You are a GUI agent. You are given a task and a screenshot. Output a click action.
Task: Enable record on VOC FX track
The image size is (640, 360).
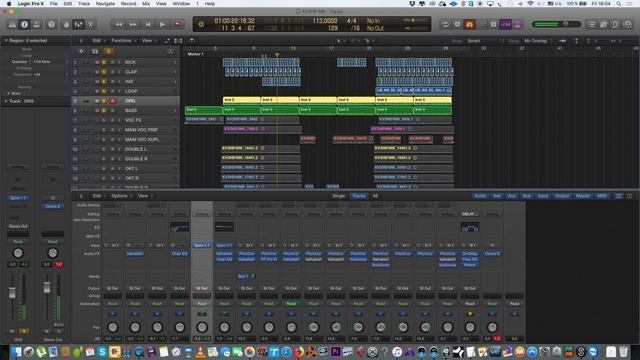pyautogui.click(x=113, y=120)
